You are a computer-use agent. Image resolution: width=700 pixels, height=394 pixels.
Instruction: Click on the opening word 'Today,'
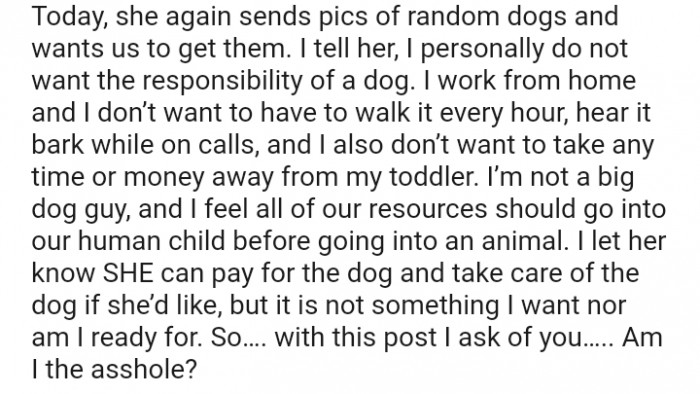(69, 17)
